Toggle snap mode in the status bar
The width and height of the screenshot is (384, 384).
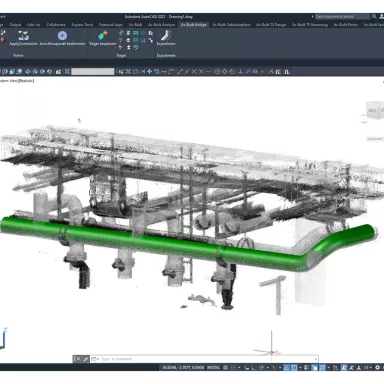[233, 368]
